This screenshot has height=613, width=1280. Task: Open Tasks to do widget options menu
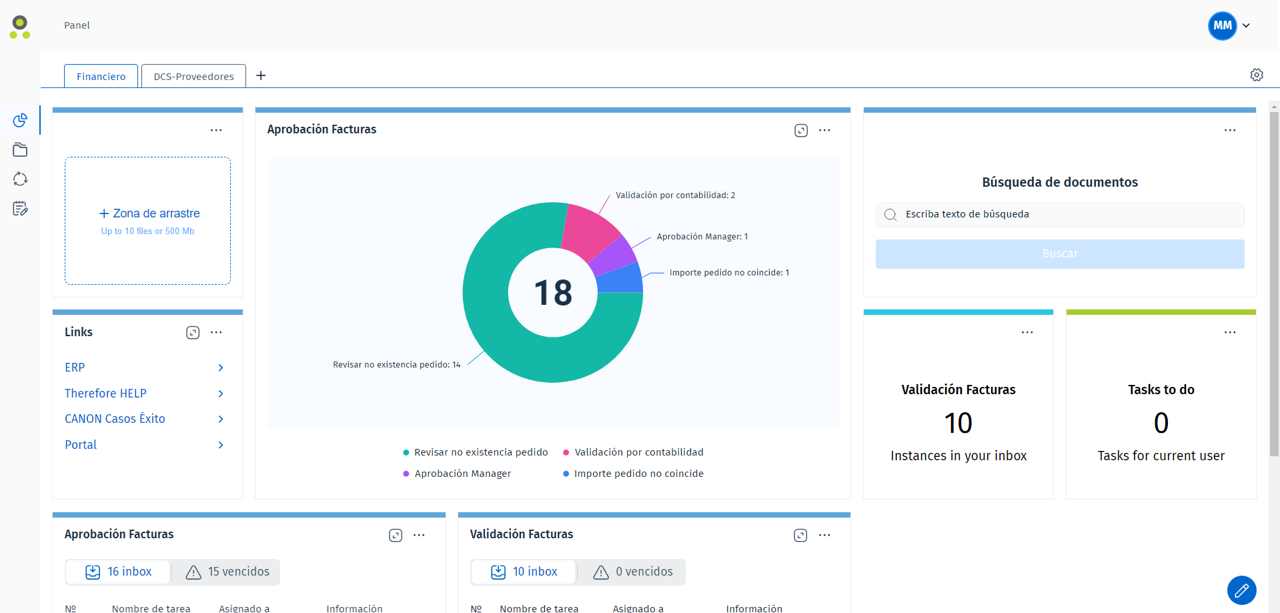point(1230,333)
